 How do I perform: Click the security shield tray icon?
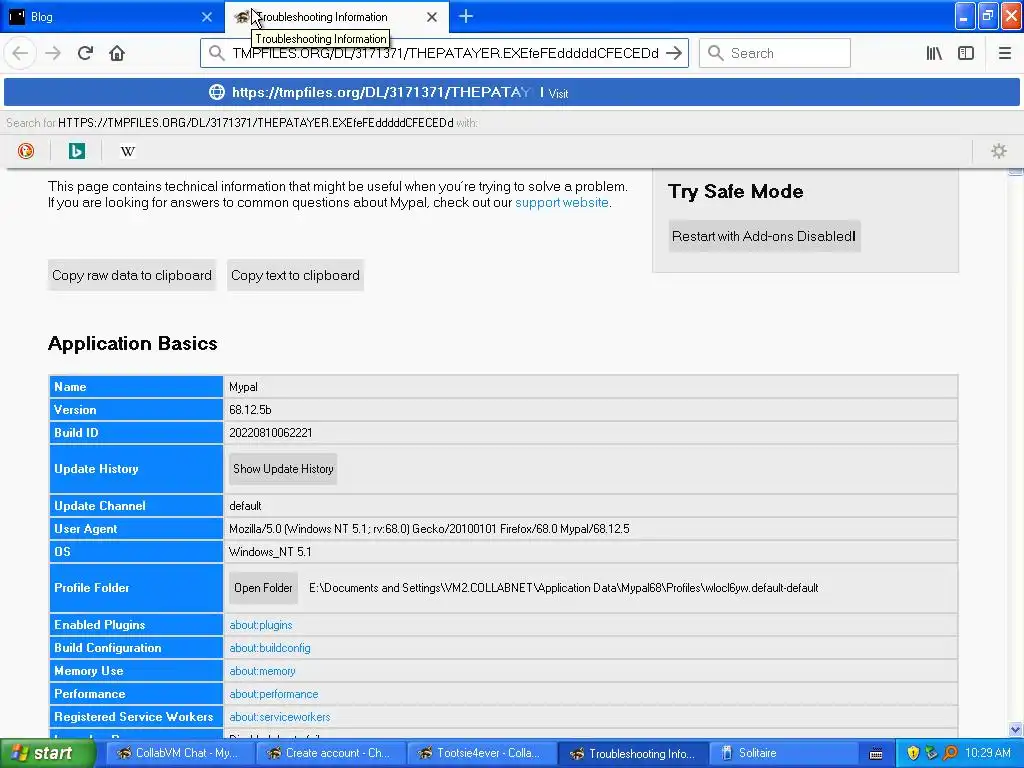(913, 753)
